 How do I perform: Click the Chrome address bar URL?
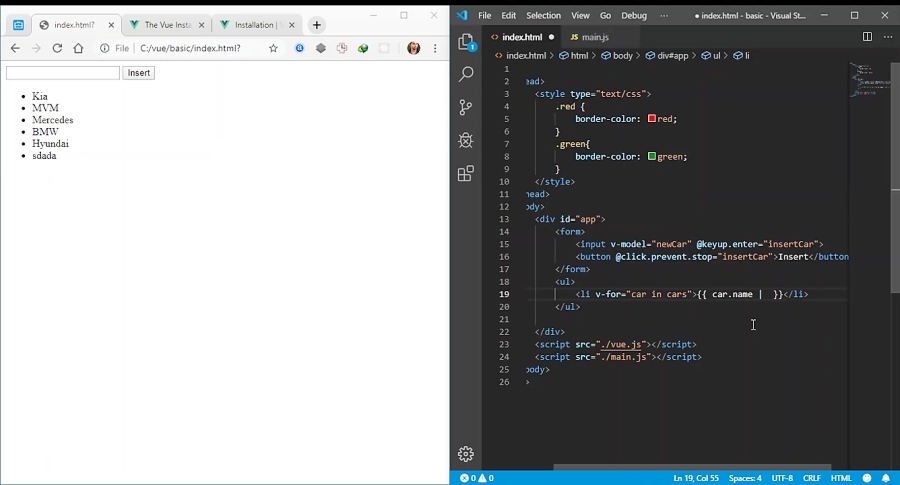pyautogui.click(x=190, y=48)
